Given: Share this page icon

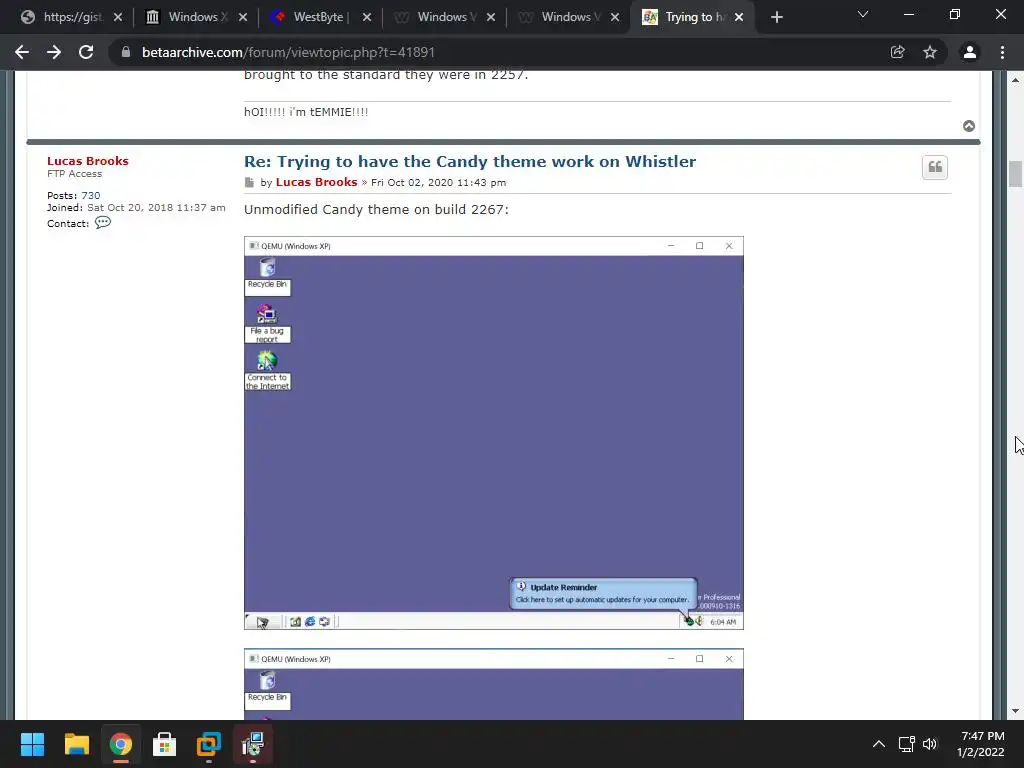Looking at the screenshot, I should point(898,52).
